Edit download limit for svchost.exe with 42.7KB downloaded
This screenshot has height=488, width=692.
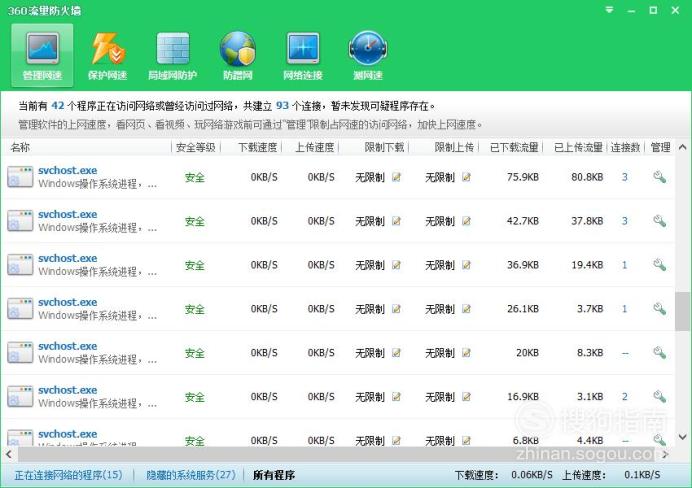point(396,221)
